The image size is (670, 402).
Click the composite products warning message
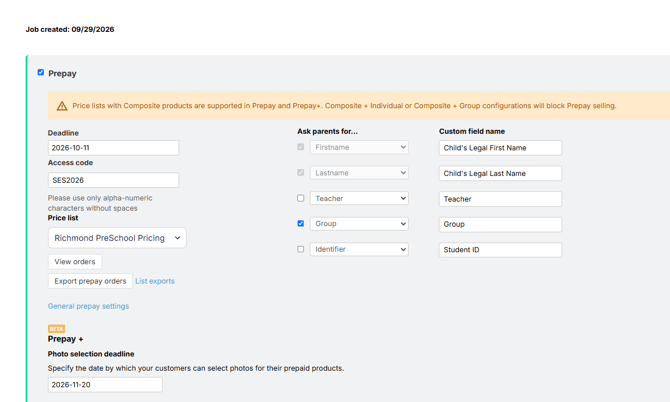click(344, 106)
